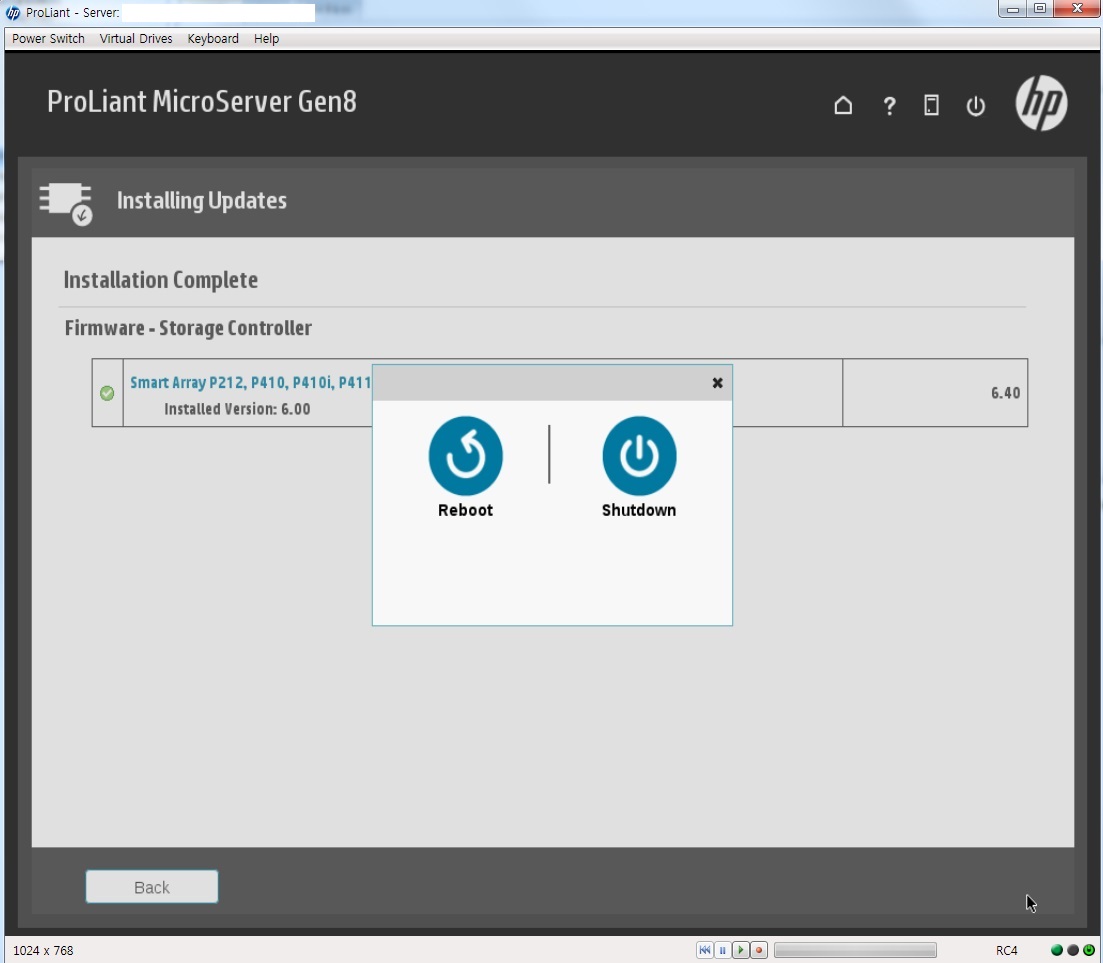Click the playback progress bar in status bar
The width and height of the screenshot is (1103, 963).
click(x=855, y=950)
